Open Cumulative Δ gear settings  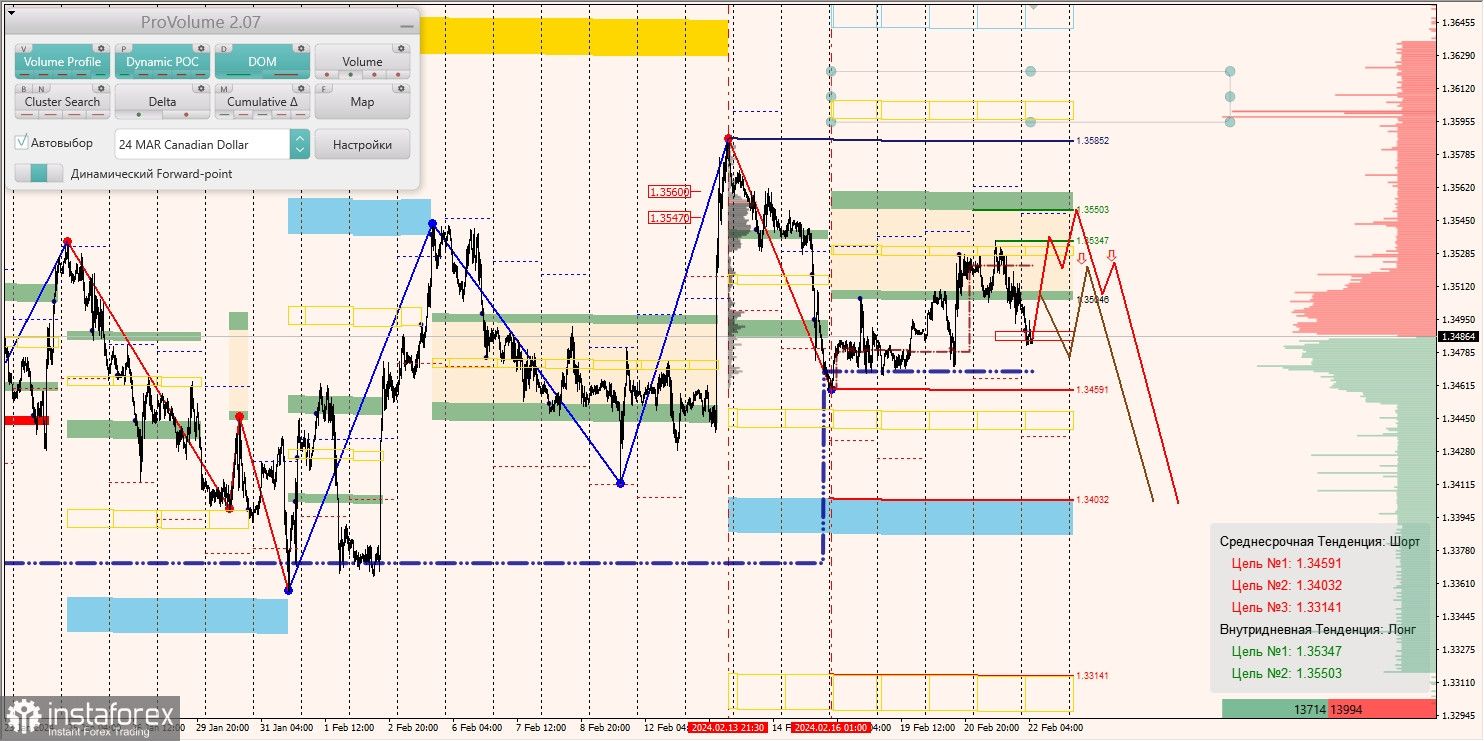301,88
